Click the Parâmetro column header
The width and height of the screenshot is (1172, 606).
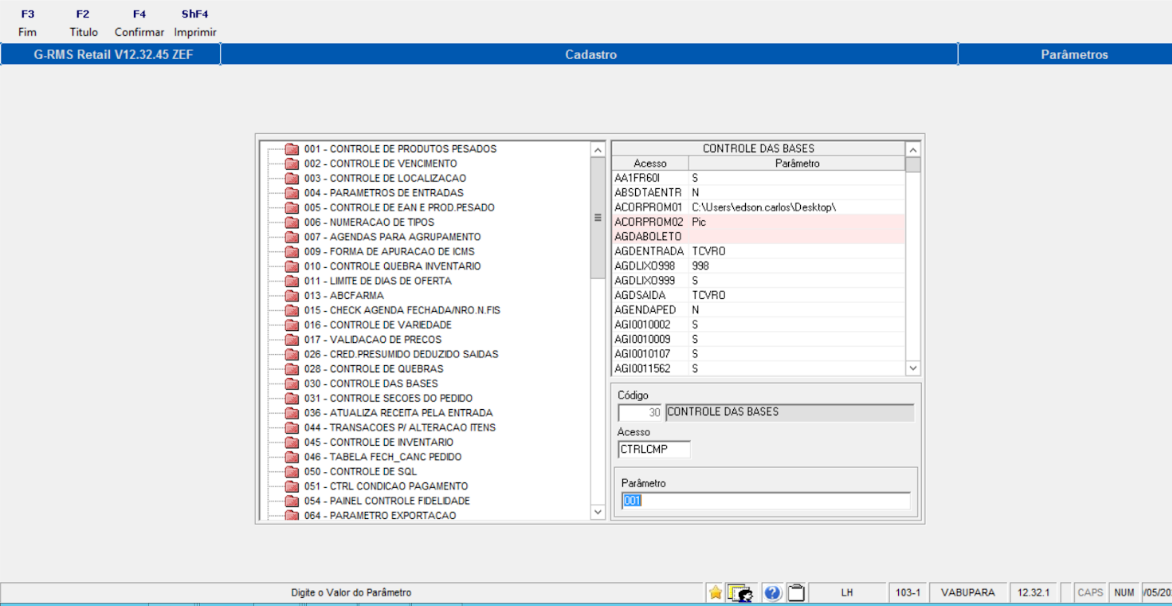click(x=797, y=163)
